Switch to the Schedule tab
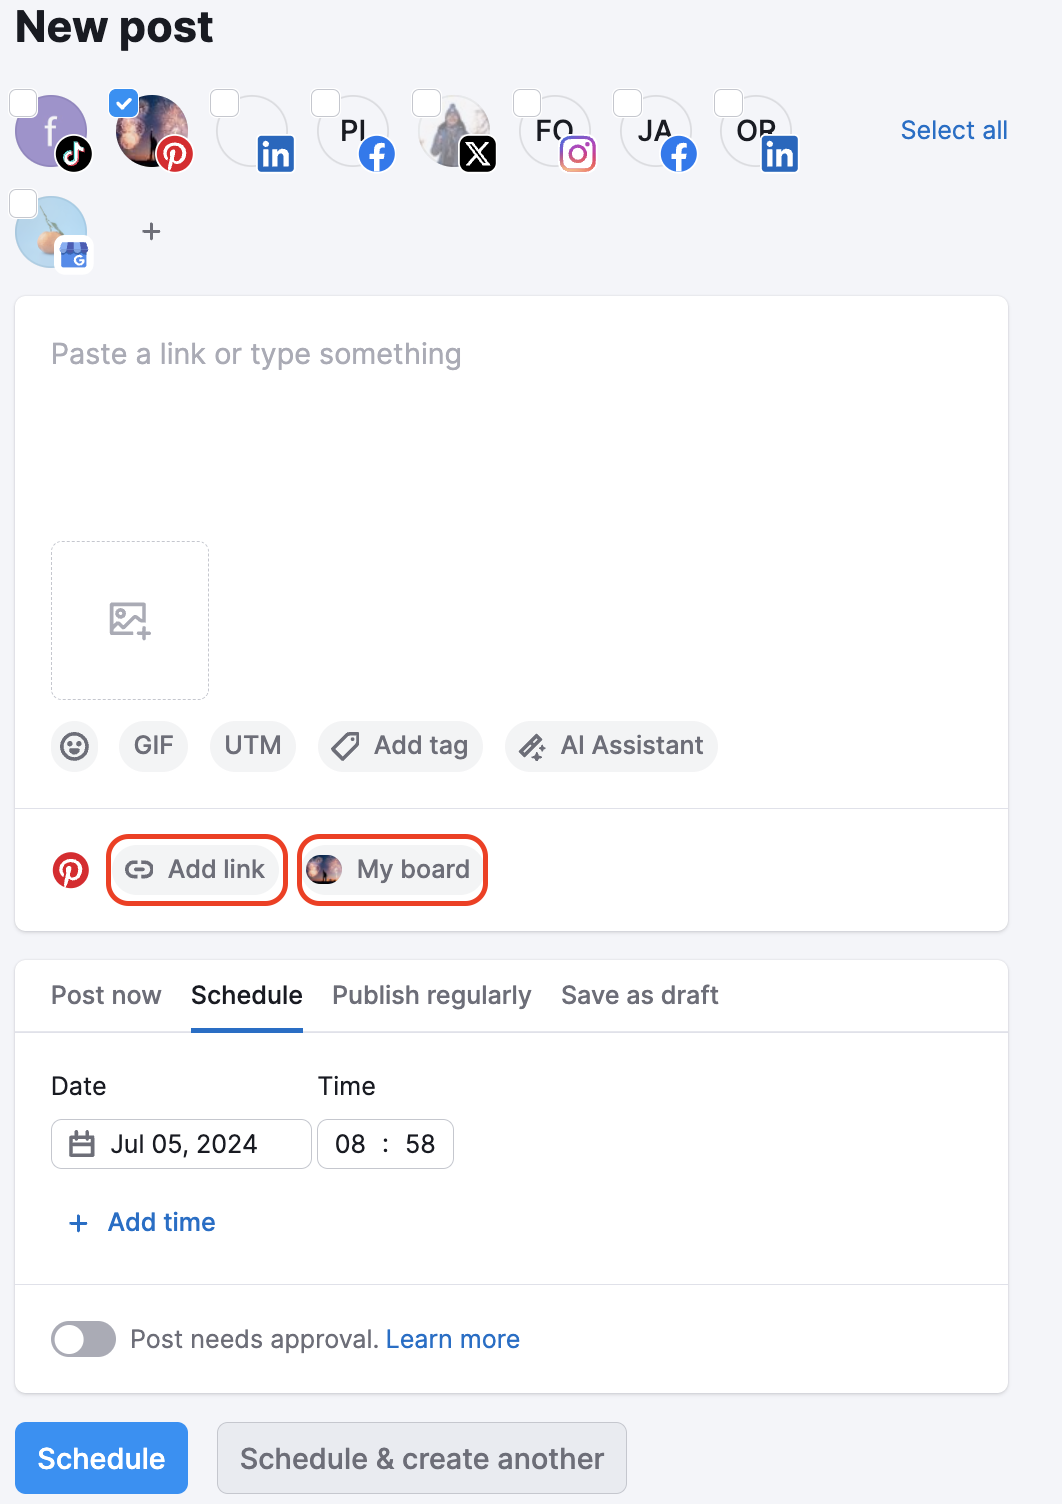The width and height of the screenshot is (1062, 1504). (x=247, y=995)
